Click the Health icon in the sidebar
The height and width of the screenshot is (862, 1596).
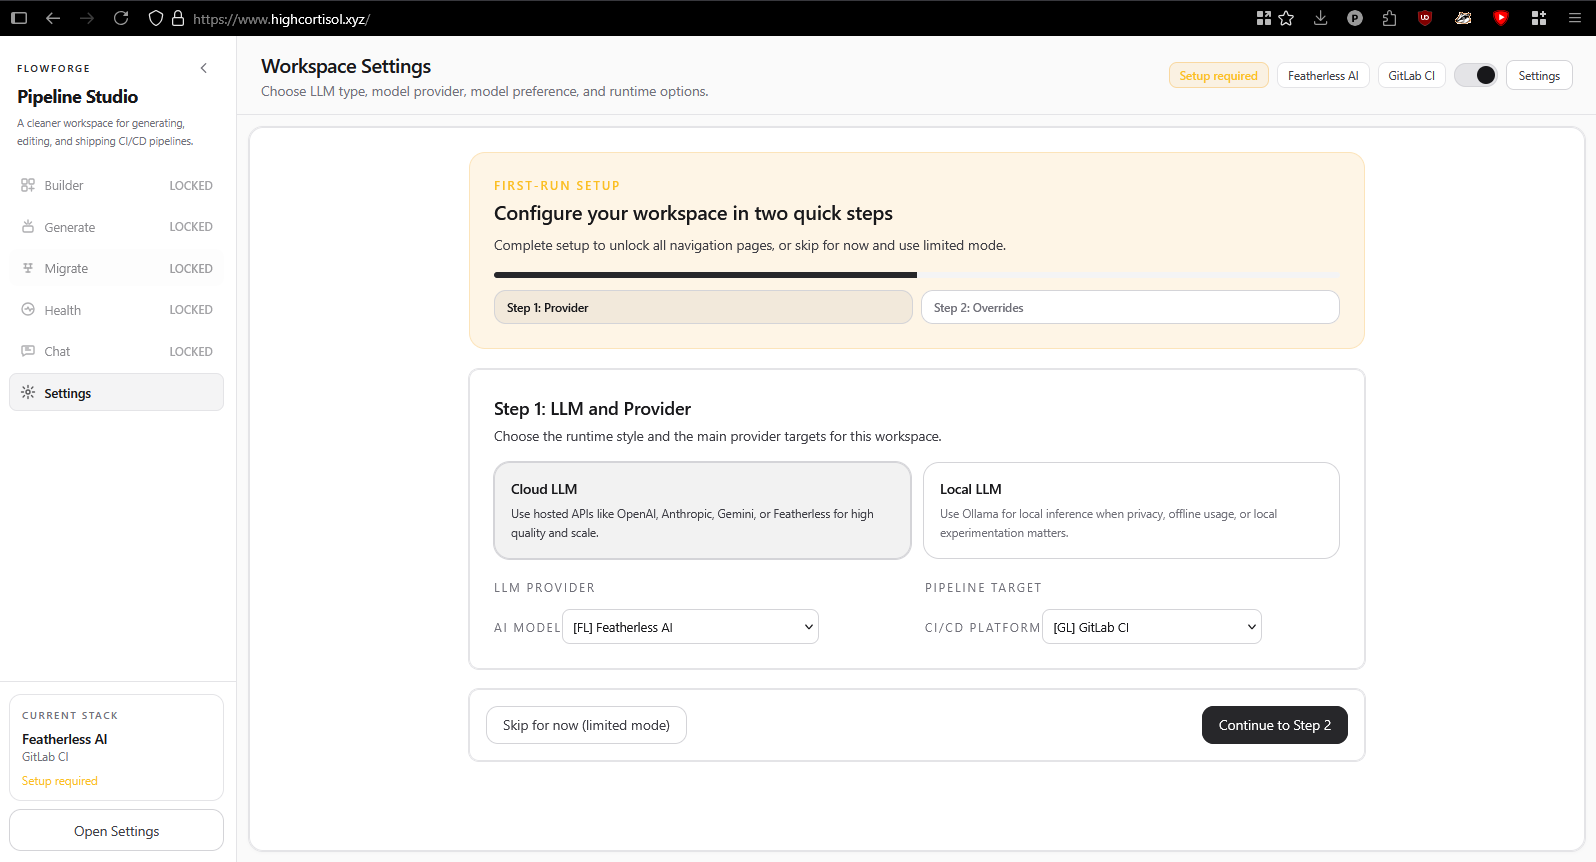click(x=28, y=310)
